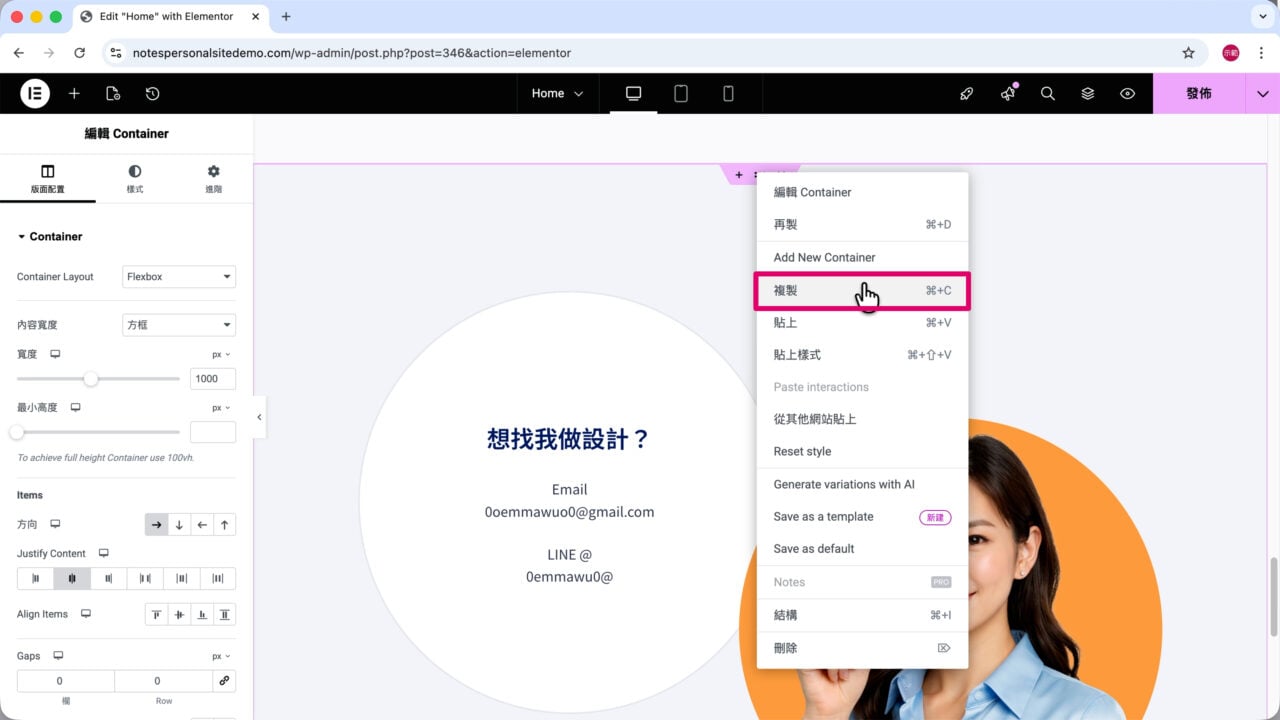Click the Add Element plus icon
This screenshot has width=1280, height=720.
point(74,93)
